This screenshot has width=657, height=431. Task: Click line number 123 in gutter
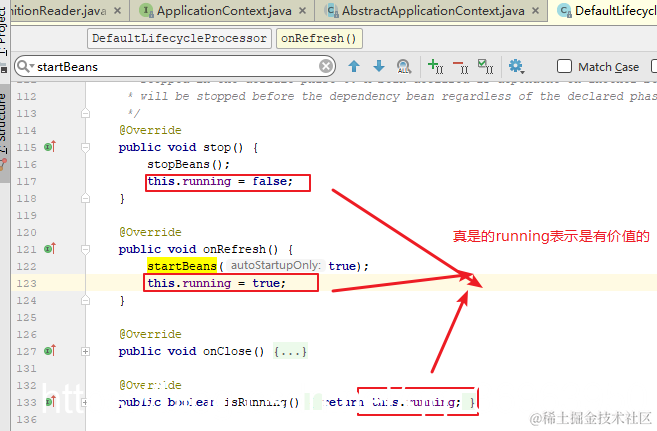26,284
